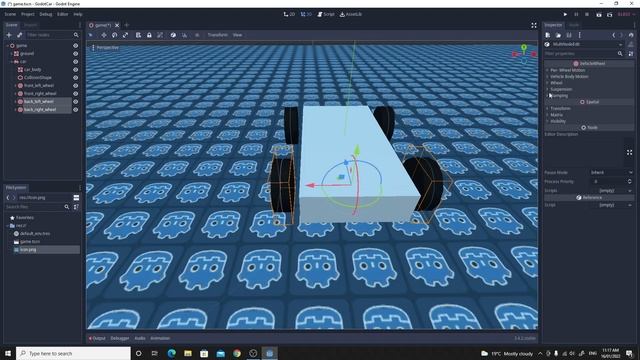The width and height of the screenshot is (640, 360).
Task: Activate the Select Mode arrow tool
Action: pos(91,35)
